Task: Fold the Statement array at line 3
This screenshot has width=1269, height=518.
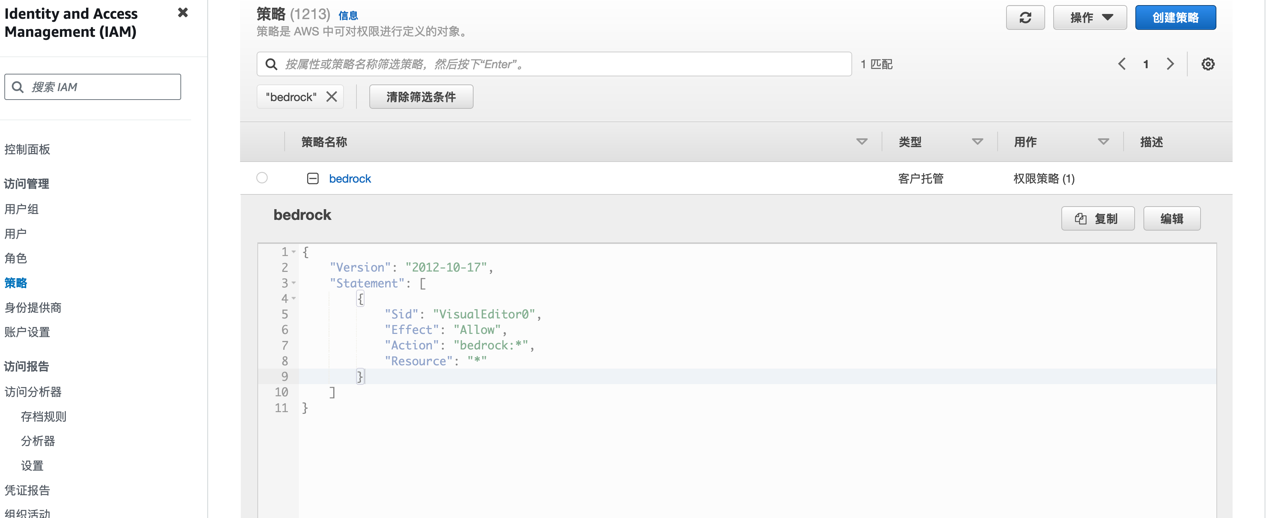Action: point(294,284)
